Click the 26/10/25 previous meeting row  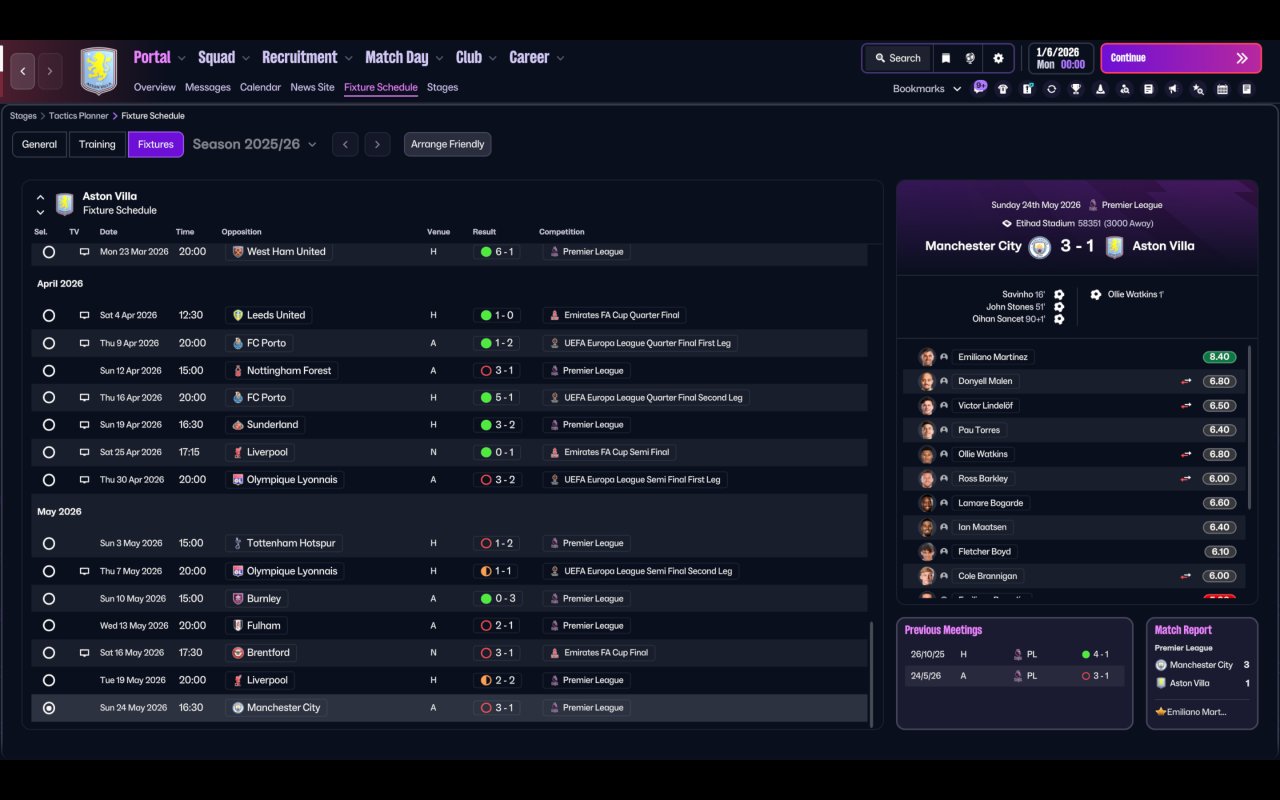click(1014, 655)
